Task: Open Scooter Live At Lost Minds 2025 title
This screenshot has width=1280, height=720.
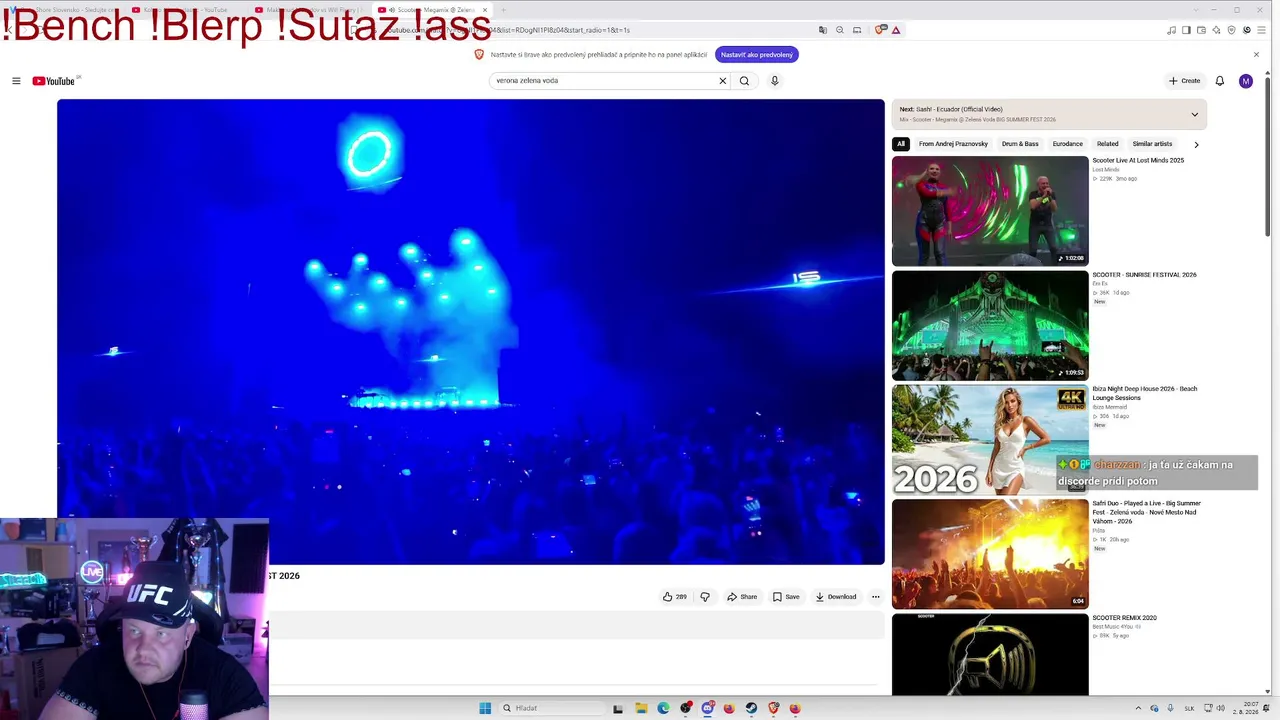Action: (1138, 160)
